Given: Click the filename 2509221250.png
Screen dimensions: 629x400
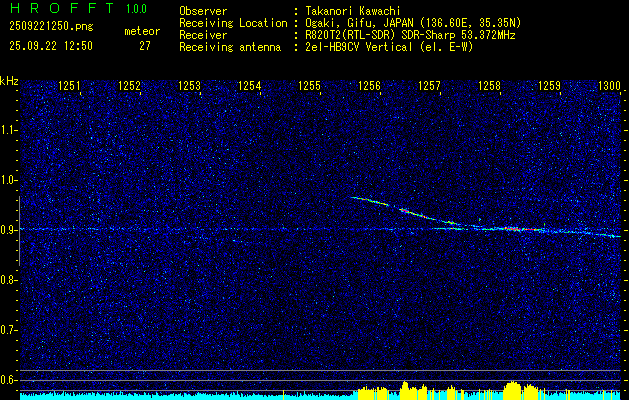Looking at the screenshot, I should pos(51,27).
